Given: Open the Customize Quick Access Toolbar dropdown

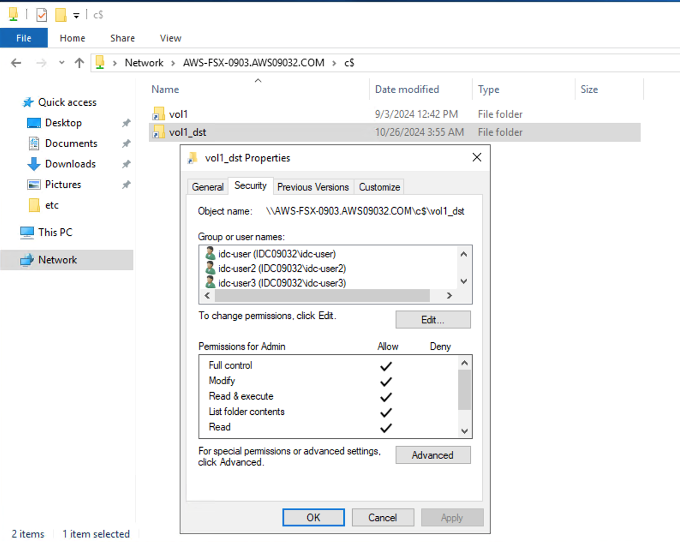Looking at the screenshot, I should click(76, 16).
